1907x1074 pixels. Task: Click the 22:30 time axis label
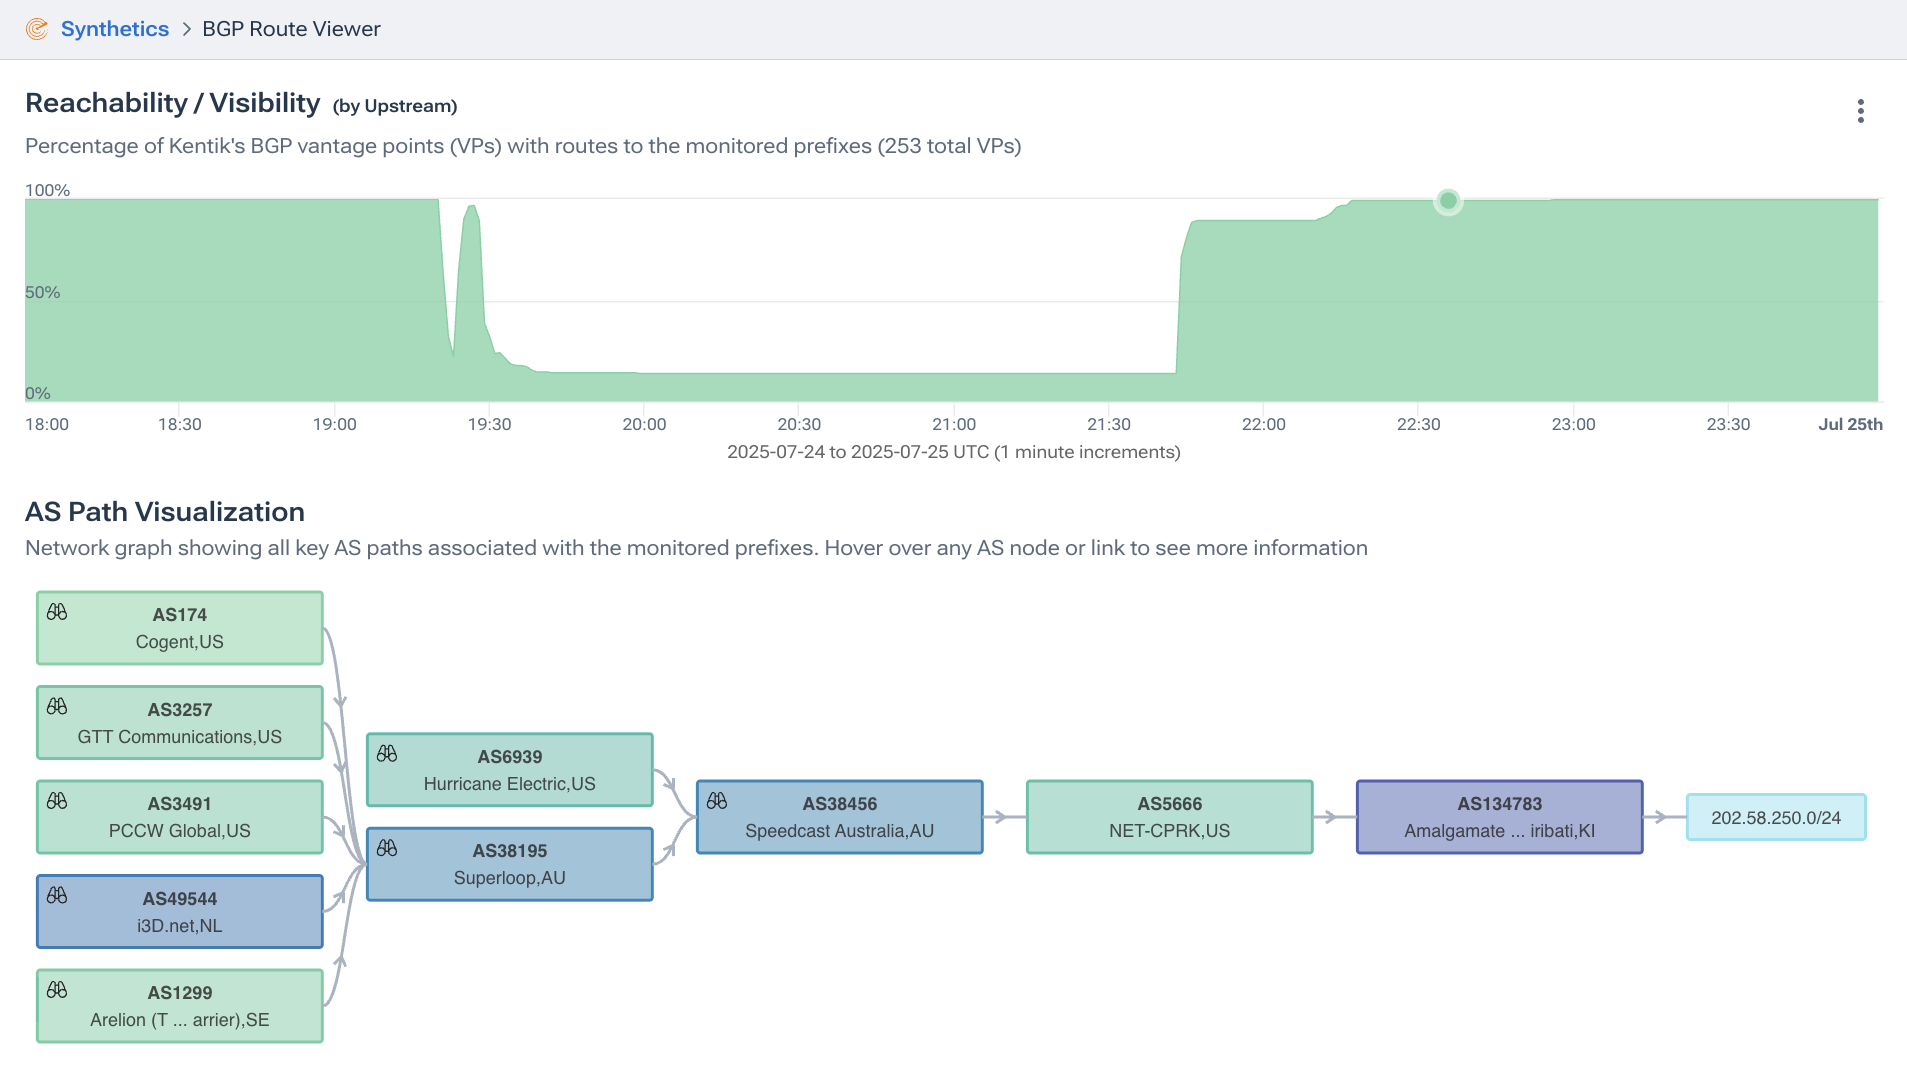coord(1418,424)
